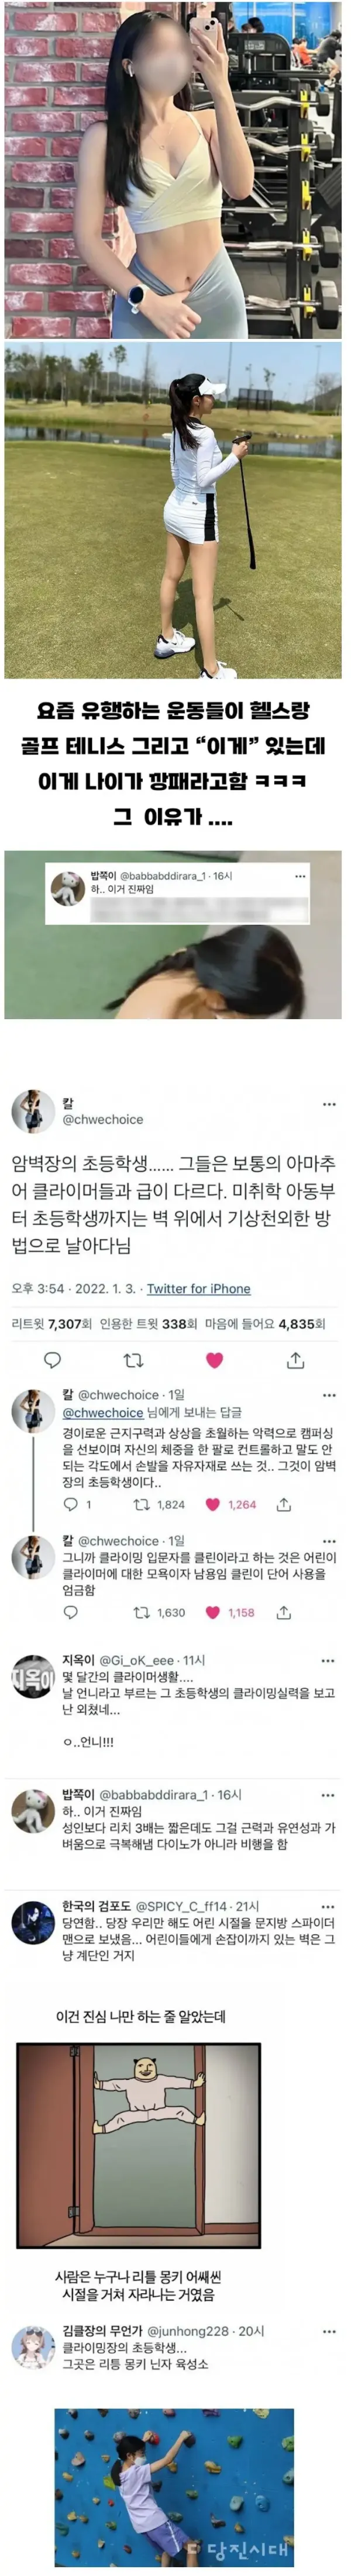351x2576 pixels.
Task: Open the more options menu on 칼's main tweet
Action: tap(329, 1104)
